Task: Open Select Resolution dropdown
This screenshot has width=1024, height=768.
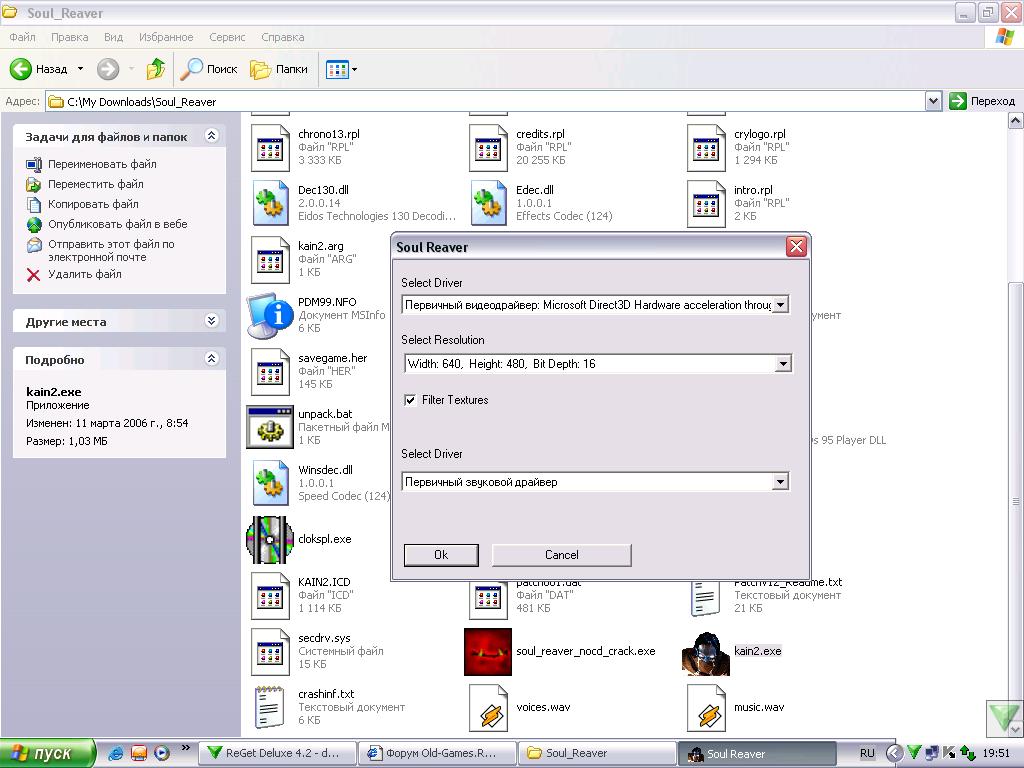Action: (x=783, y=364)
